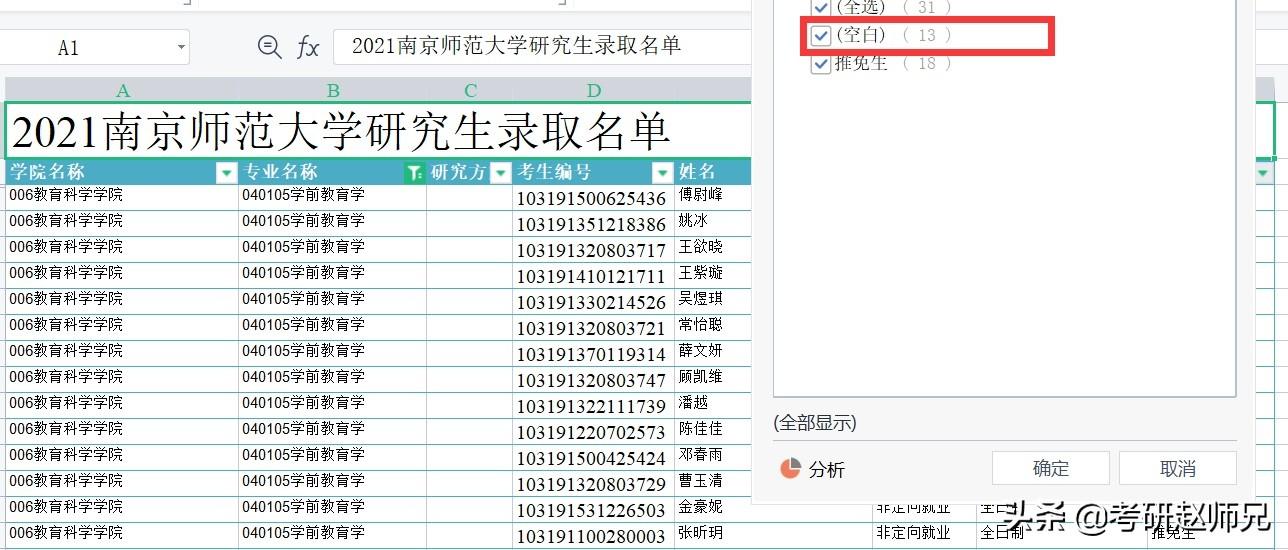Screen dimensions: 1288x550
Task: Click the (全部显示) link
Action: pos(815,423)
